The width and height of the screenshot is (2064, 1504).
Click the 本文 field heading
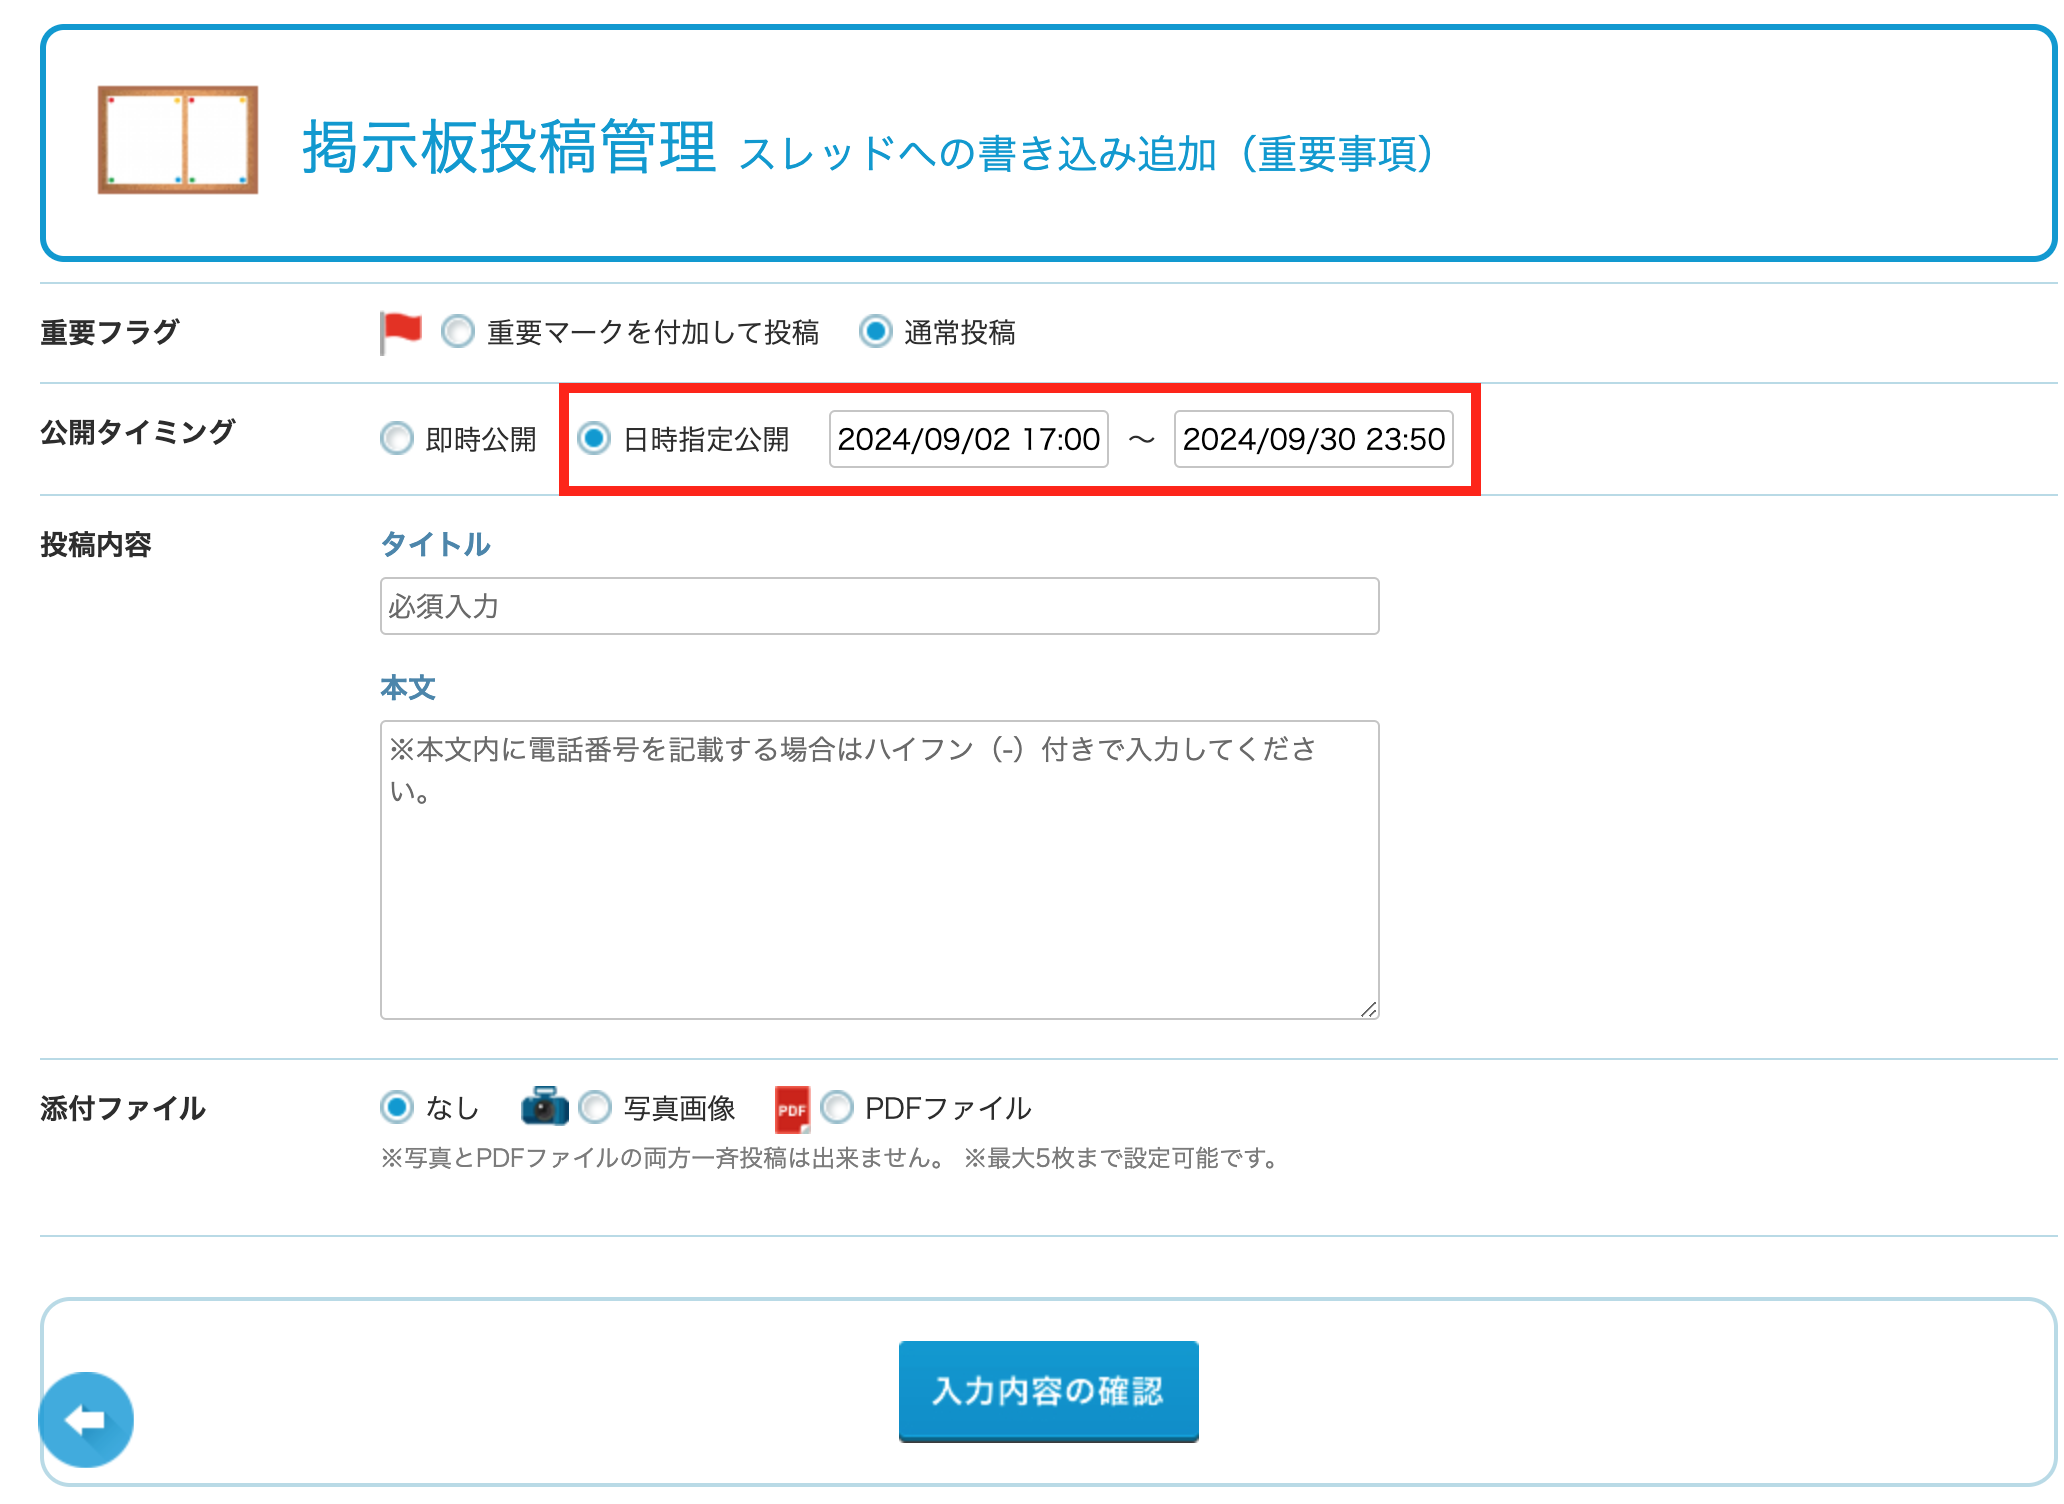click(408, 688)
